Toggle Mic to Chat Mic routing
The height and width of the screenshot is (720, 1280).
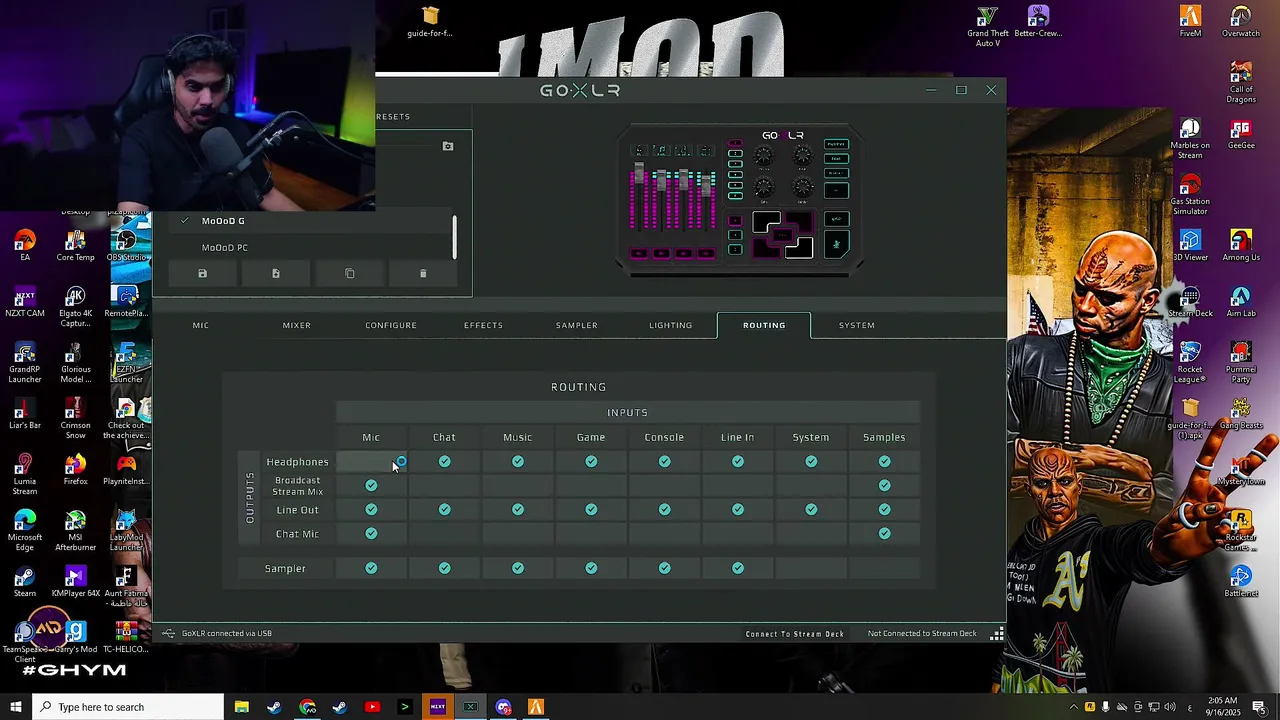point(371,534)
